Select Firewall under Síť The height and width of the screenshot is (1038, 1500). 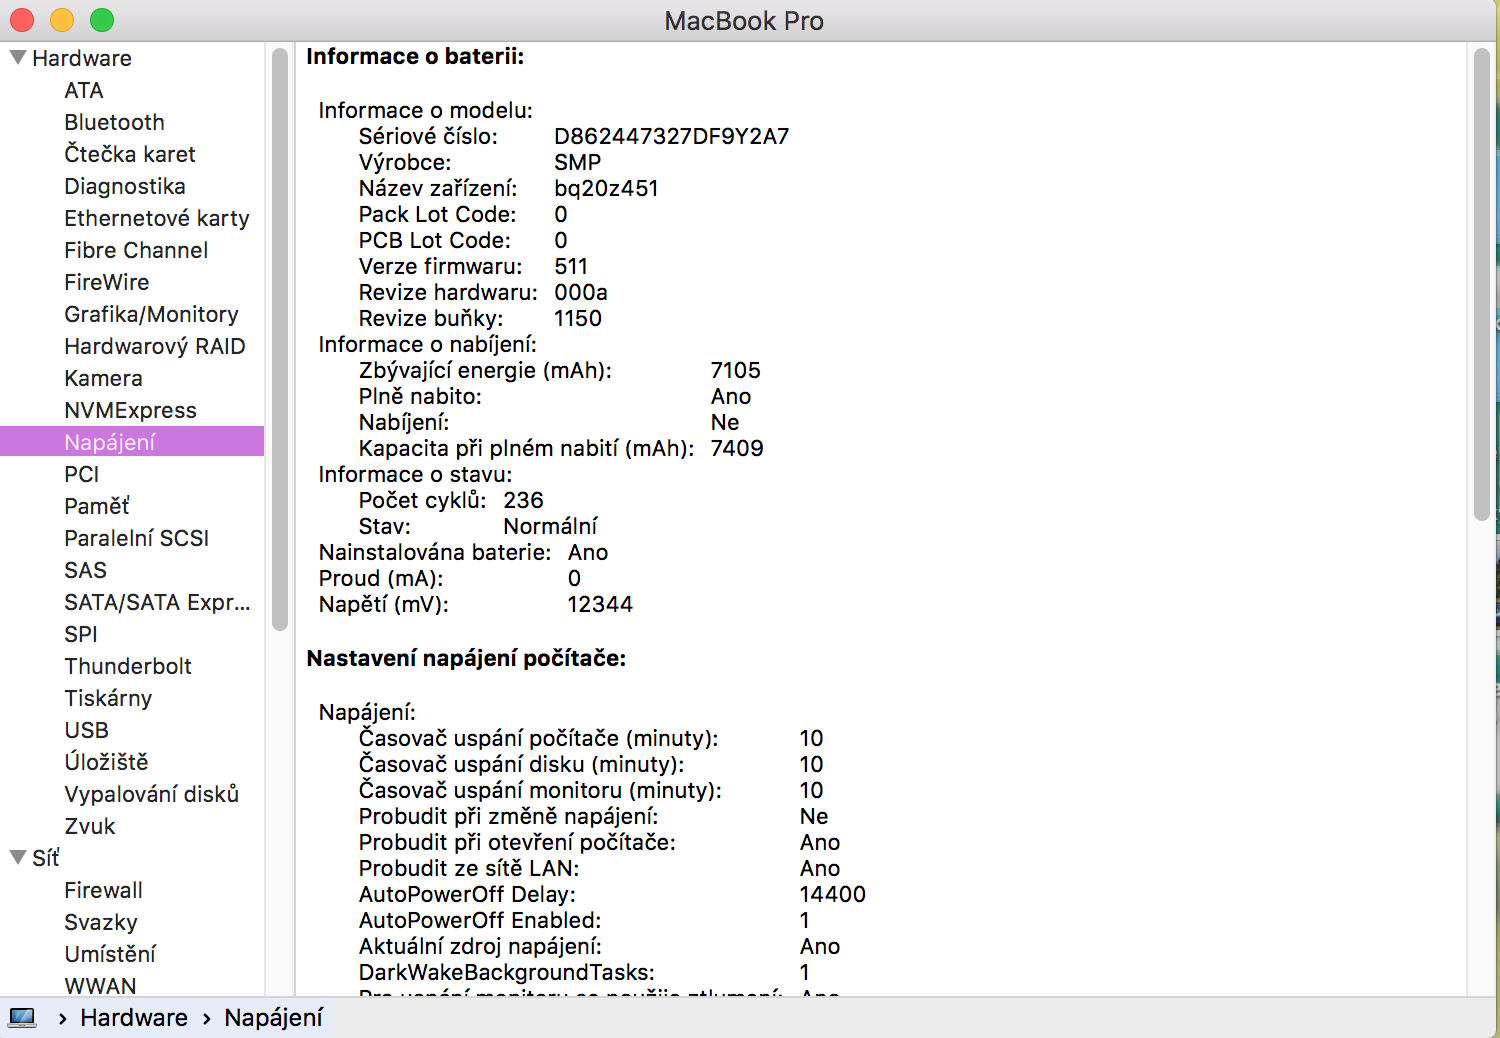pos(103,890)
